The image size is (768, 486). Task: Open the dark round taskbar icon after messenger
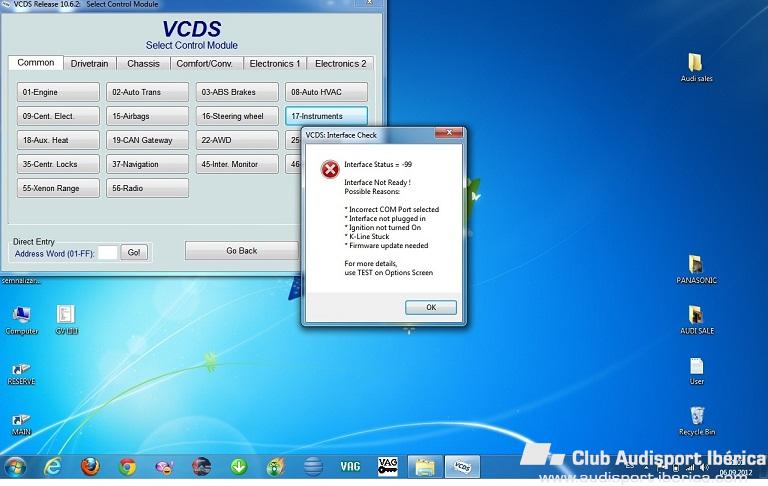[201, 466]
